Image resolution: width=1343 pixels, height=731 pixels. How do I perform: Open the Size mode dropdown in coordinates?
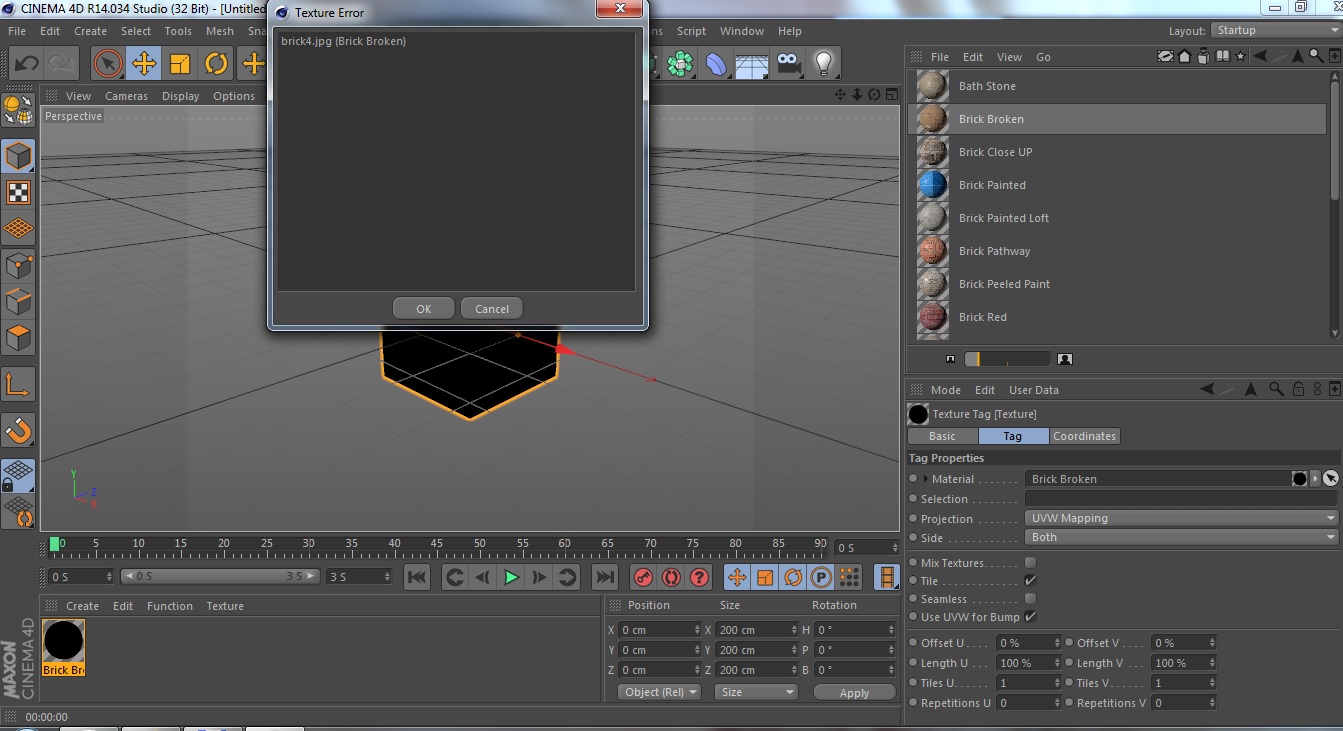click(x=757, y=692)
